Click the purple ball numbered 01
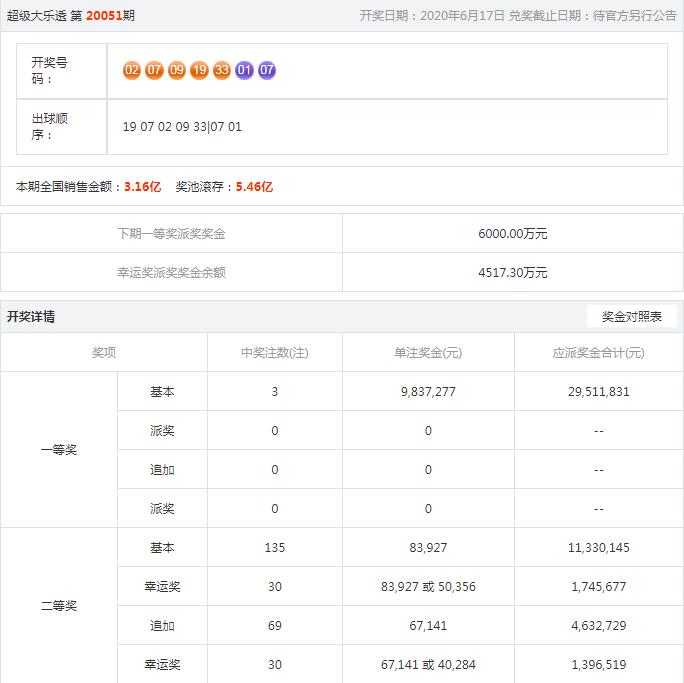 (x=244, y=70)
